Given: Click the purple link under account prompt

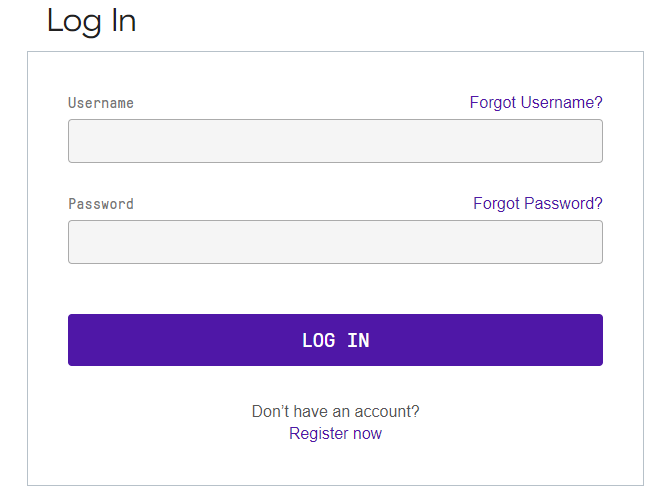Looking at the screenshot, I should pos(335,434).
